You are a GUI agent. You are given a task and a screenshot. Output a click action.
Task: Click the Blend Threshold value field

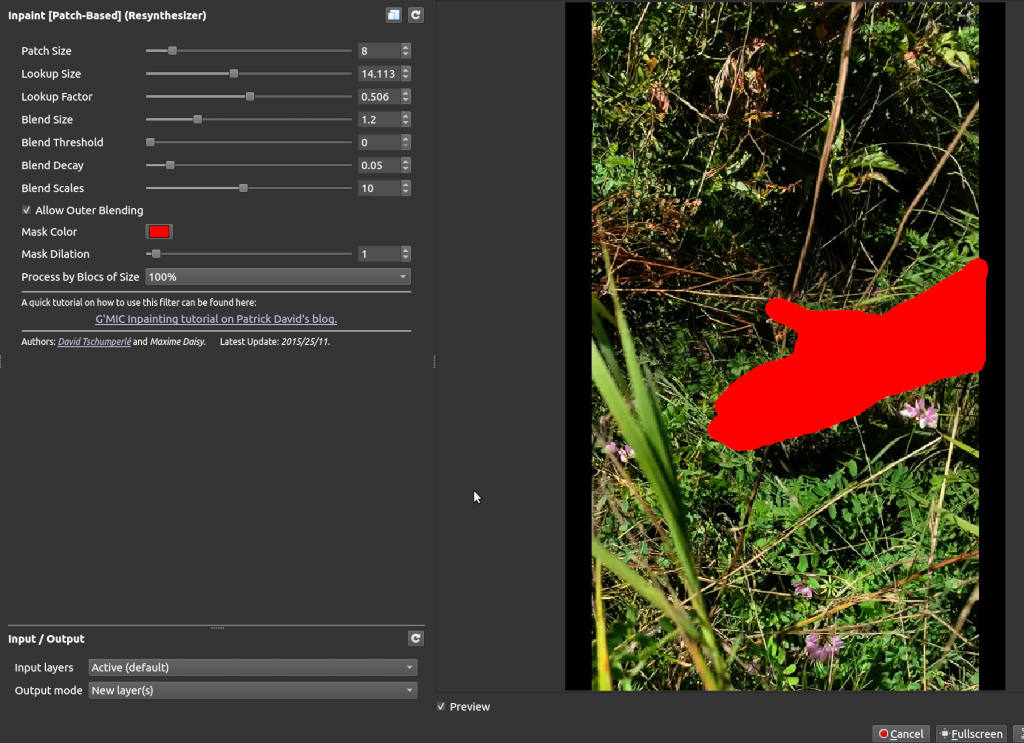coord(379,142)
